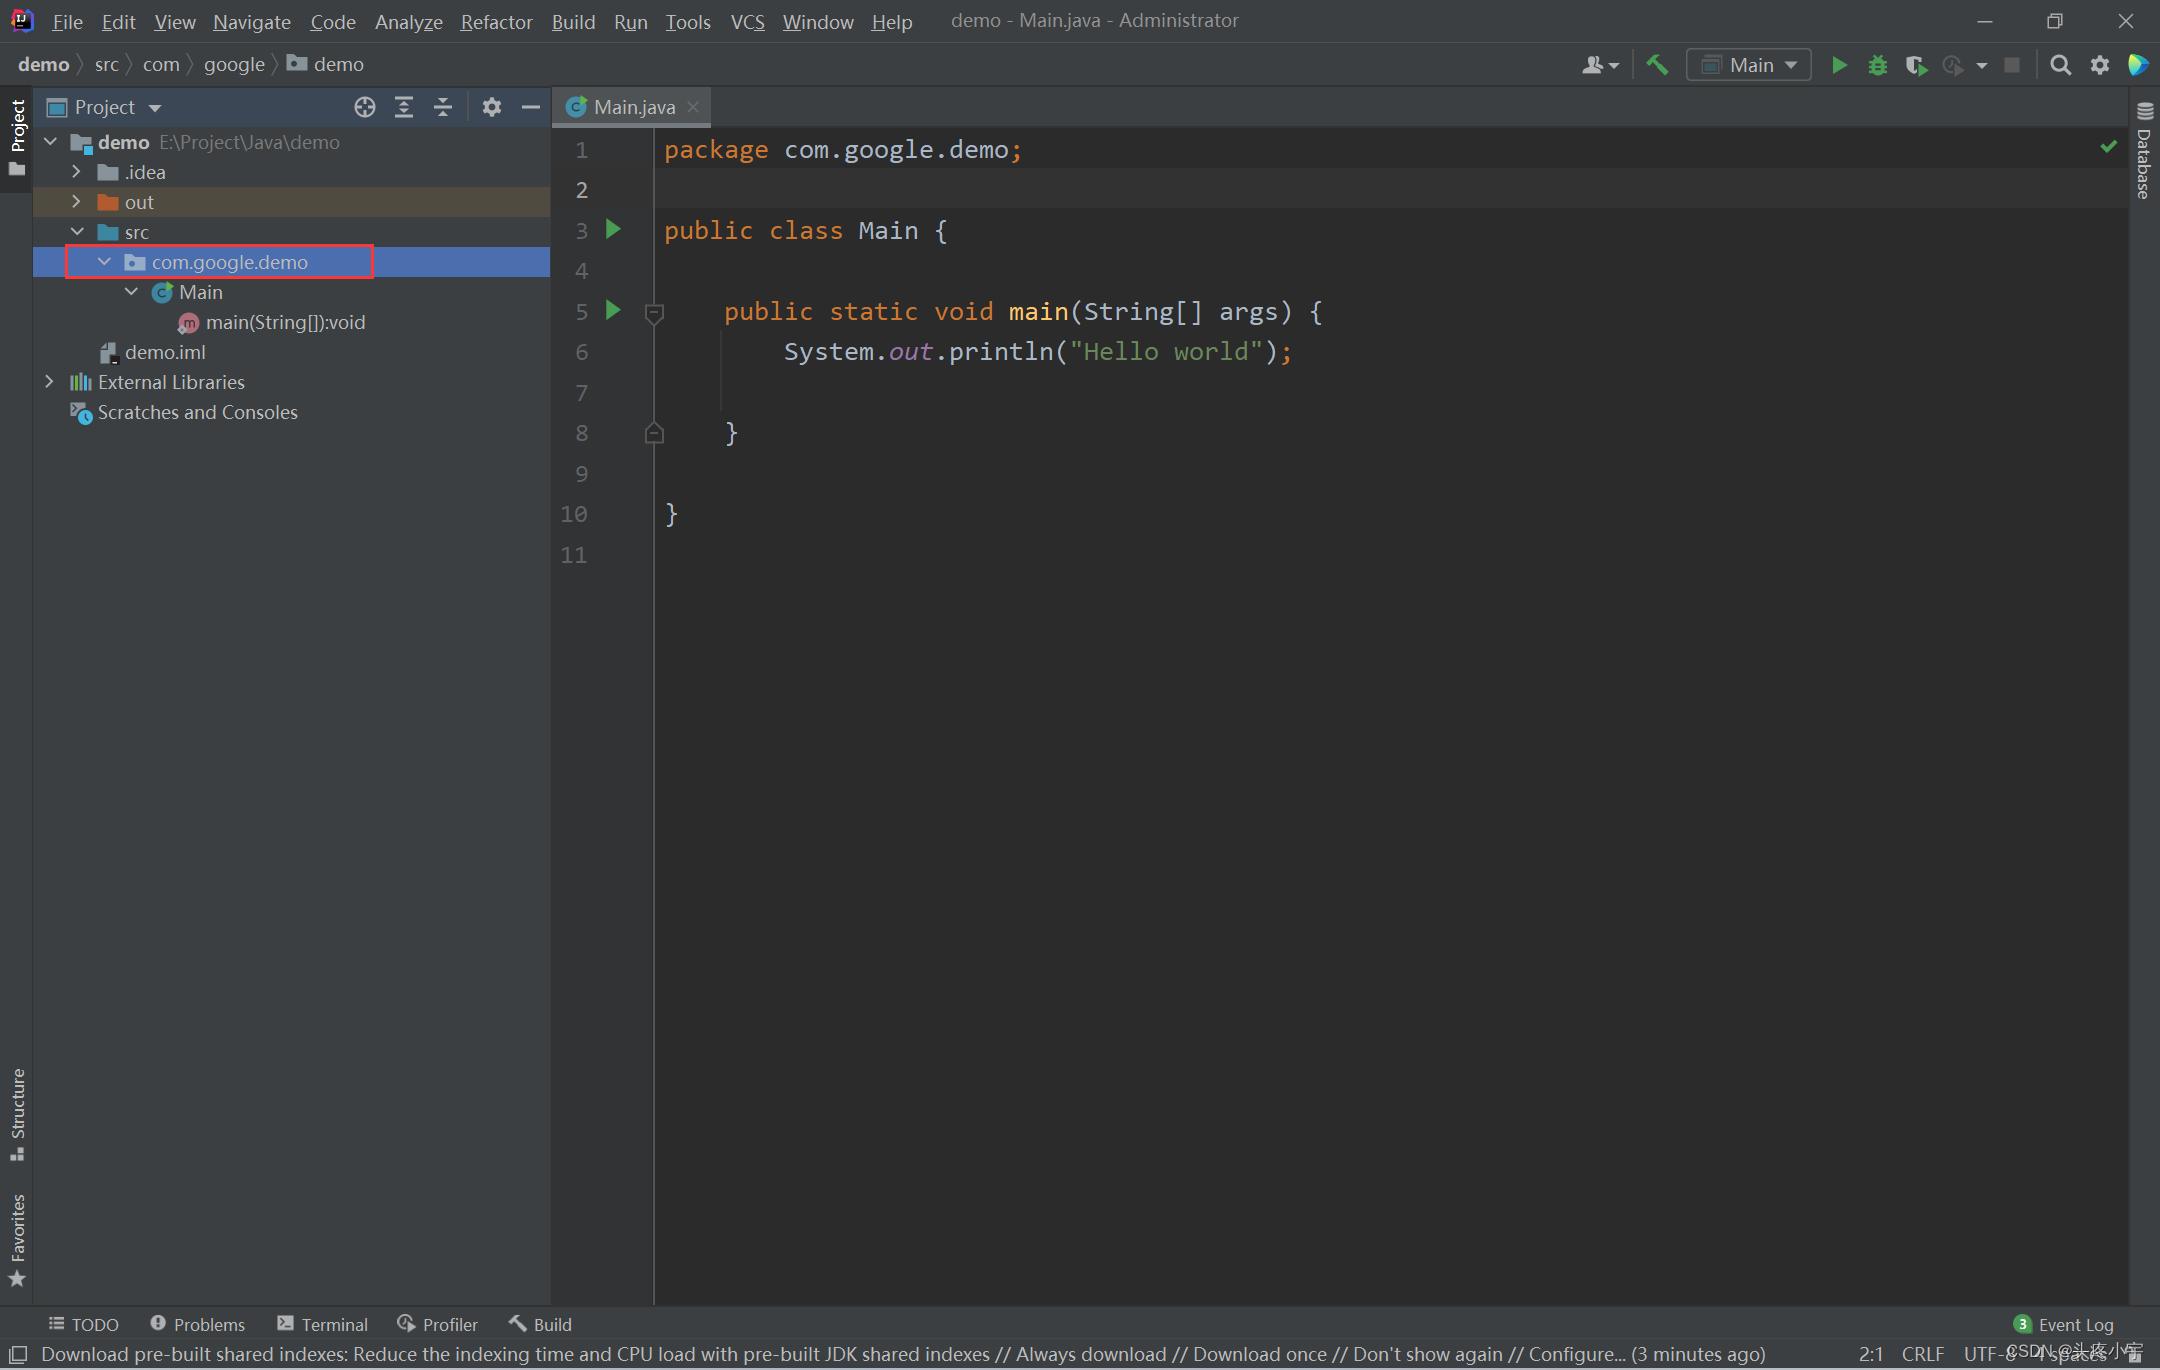Open the Terminal tool window tab

[x=323, y=1324]
